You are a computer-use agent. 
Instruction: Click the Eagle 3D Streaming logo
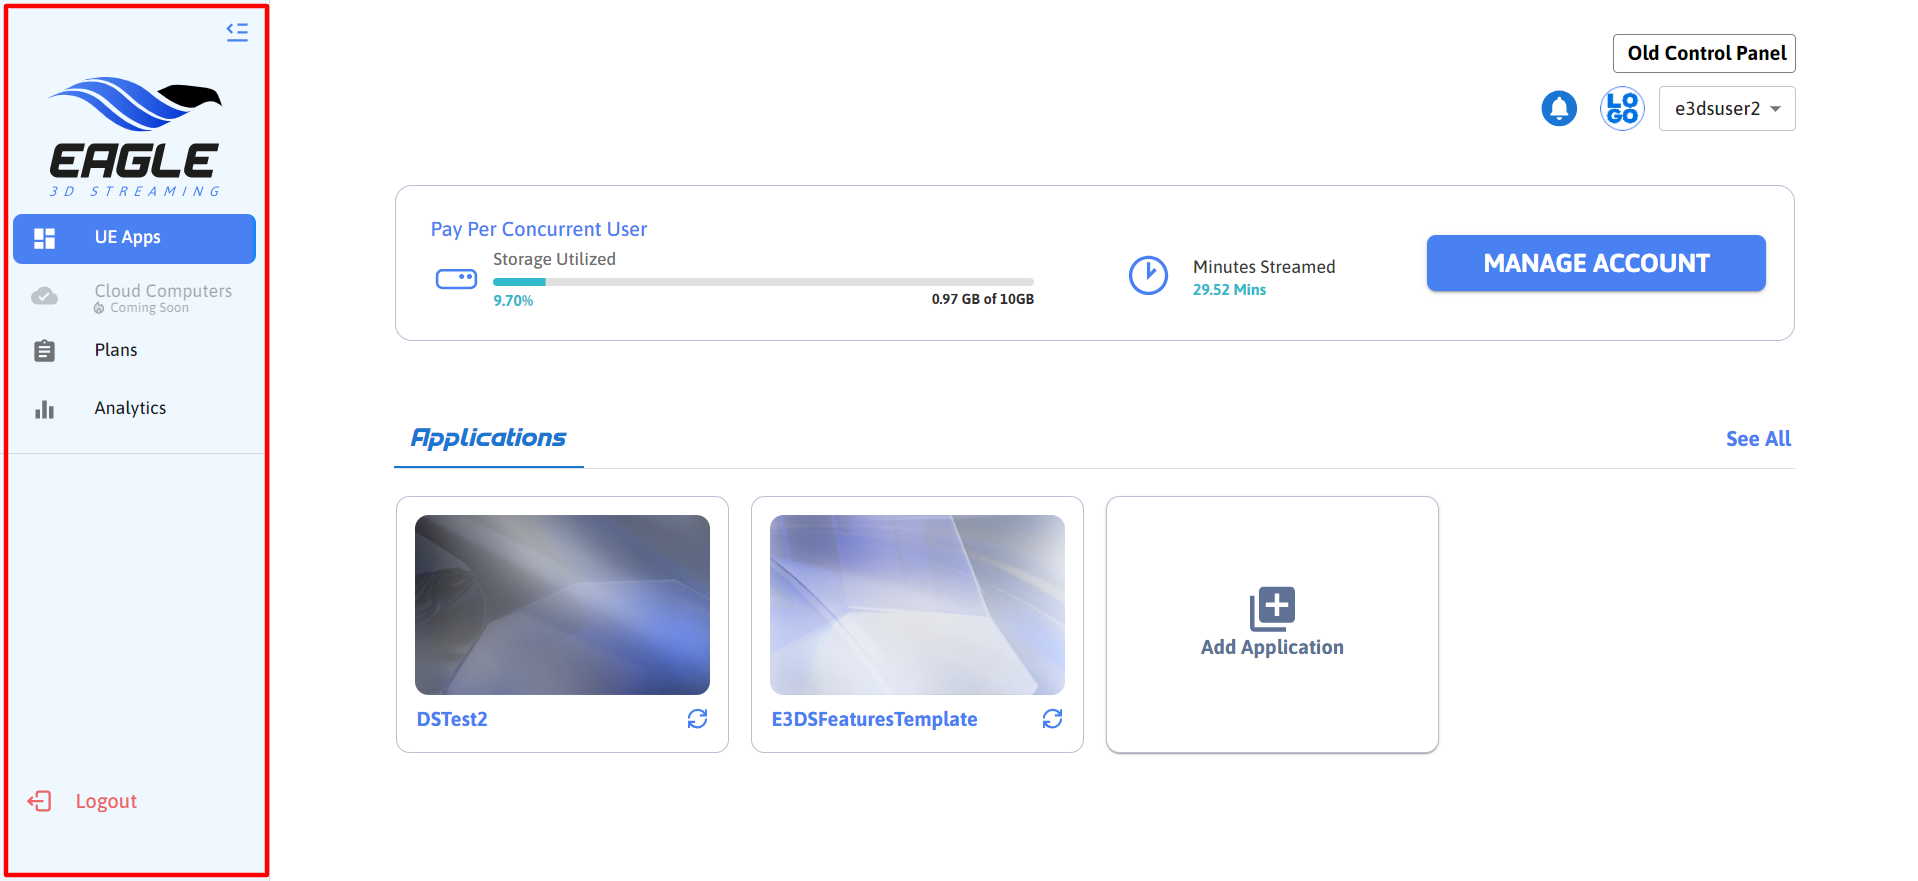pyautogui.click(x=135, y=137)
